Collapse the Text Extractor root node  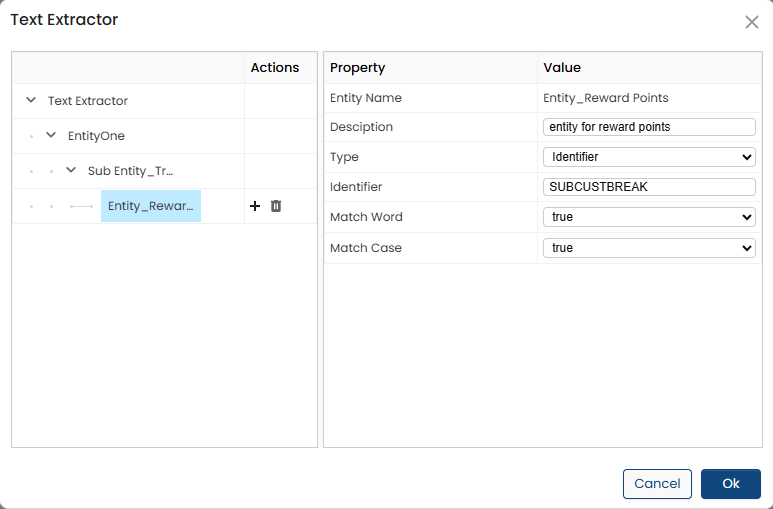pyautogui.click(x=31, y=101)
